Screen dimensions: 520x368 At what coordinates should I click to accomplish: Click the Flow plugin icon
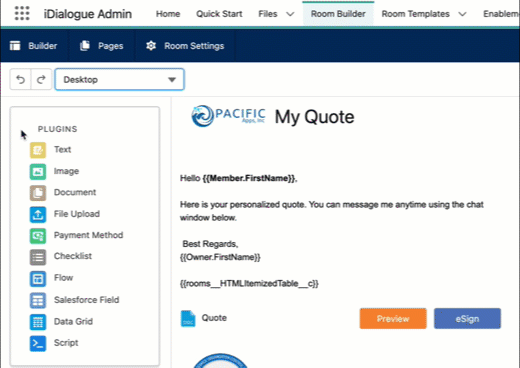pos(38,278)
